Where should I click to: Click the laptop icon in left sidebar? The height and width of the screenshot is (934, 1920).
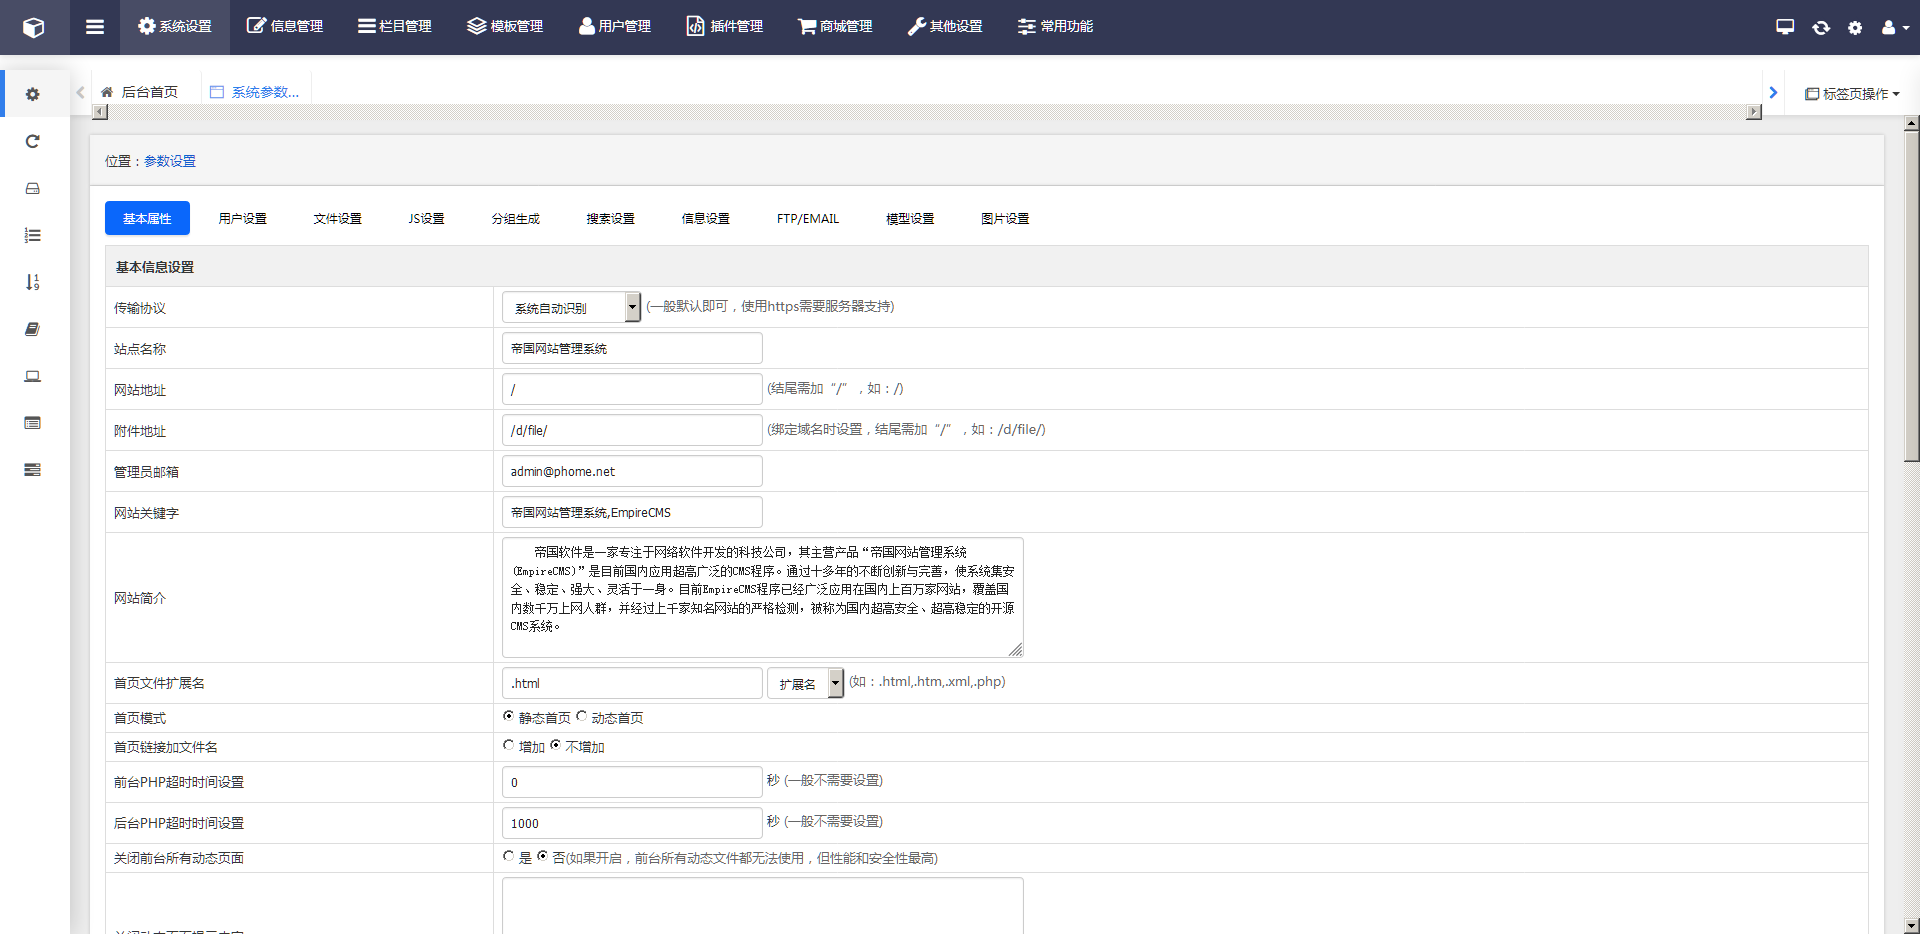point(33,376)
